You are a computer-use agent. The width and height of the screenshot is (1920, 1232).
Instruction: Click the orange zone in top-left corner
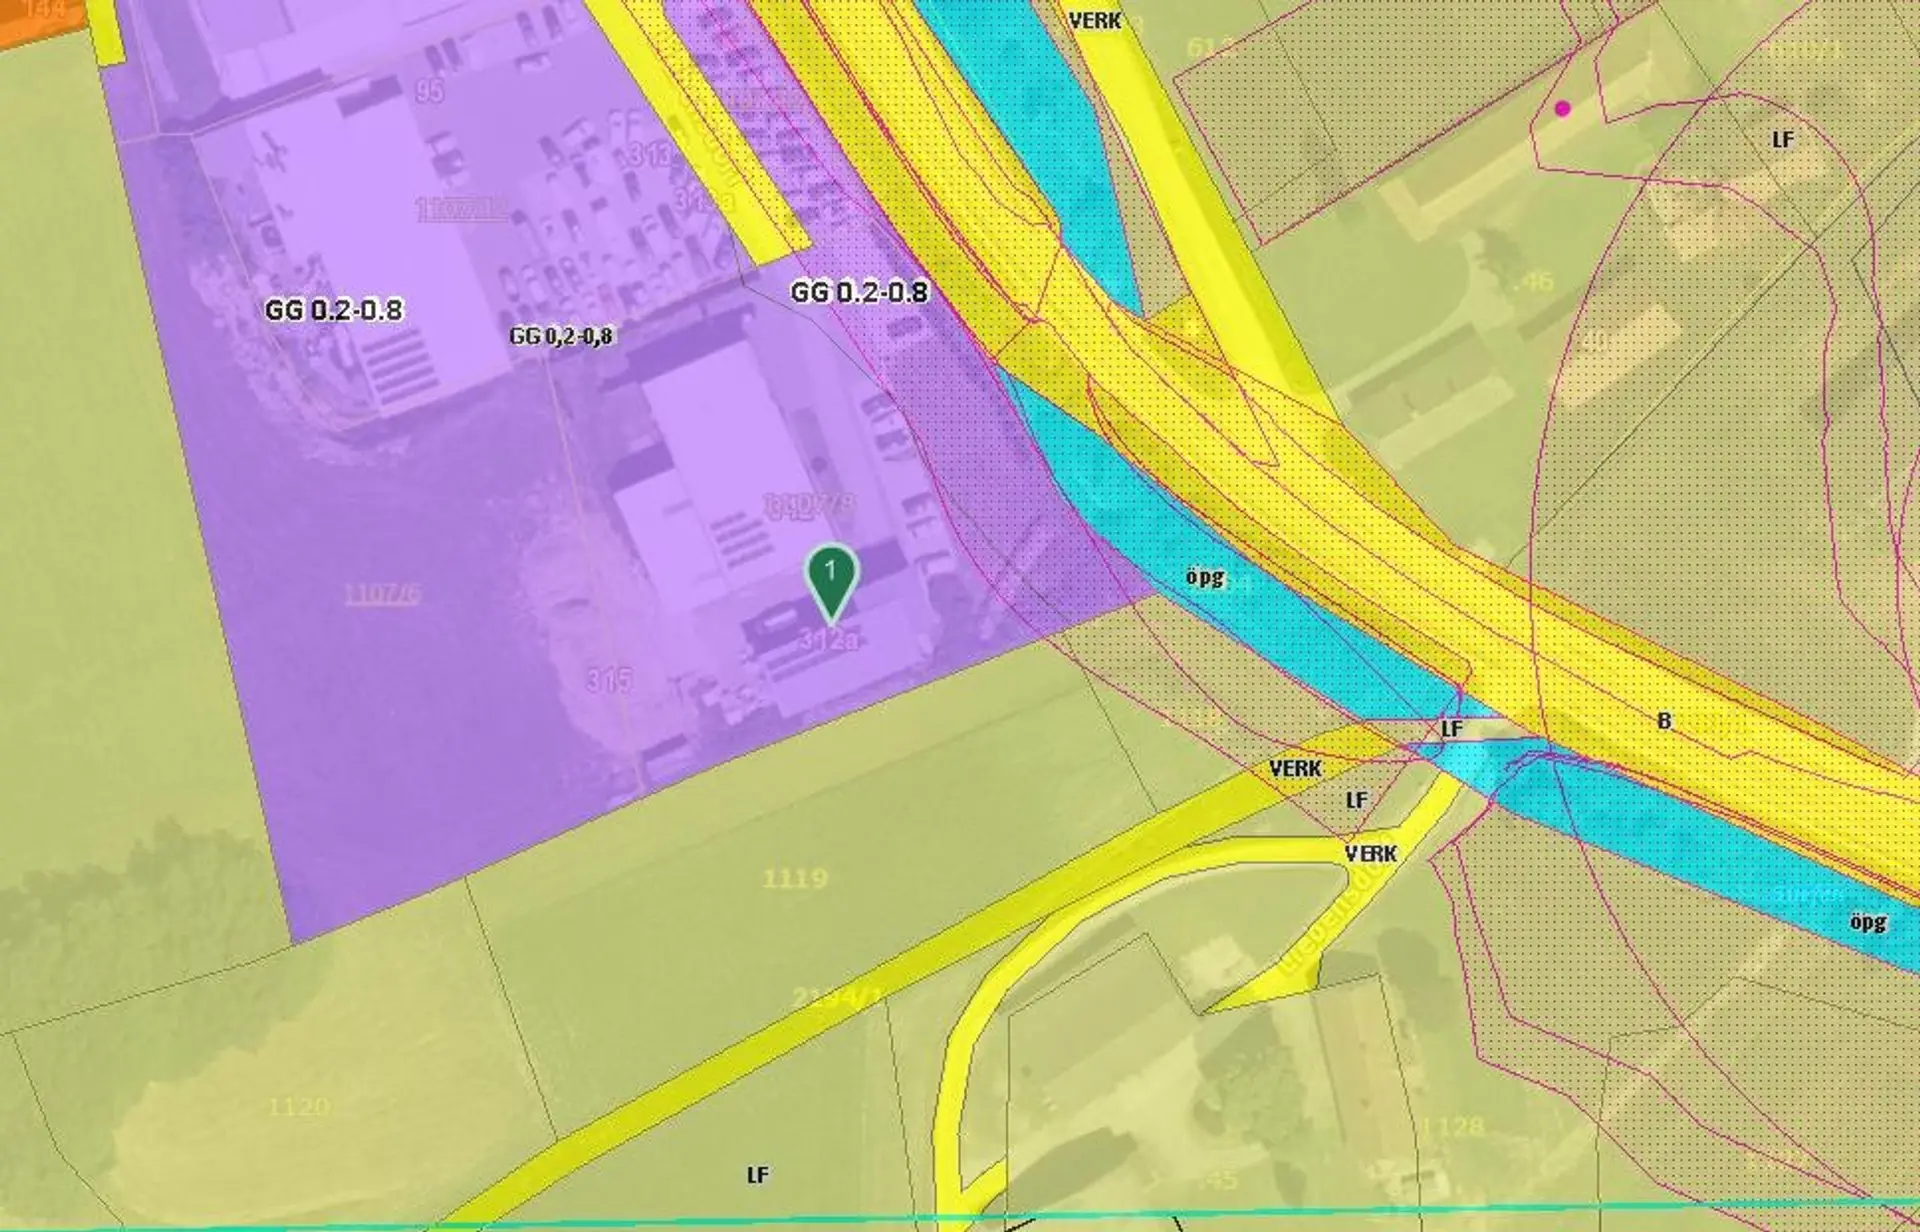35,18
